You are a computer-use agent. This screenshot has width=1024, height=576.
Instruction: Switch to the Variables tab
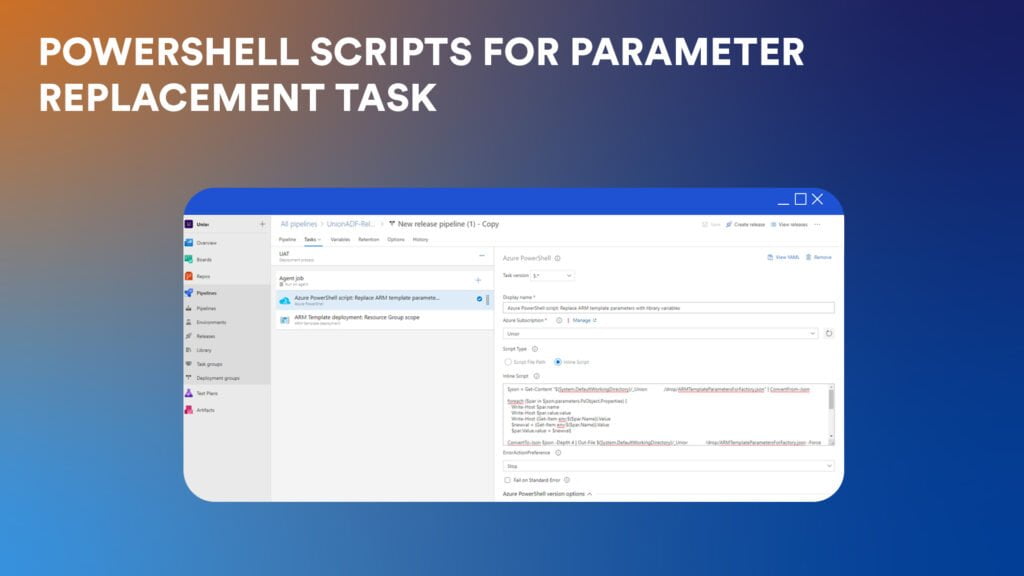point(341,239)
